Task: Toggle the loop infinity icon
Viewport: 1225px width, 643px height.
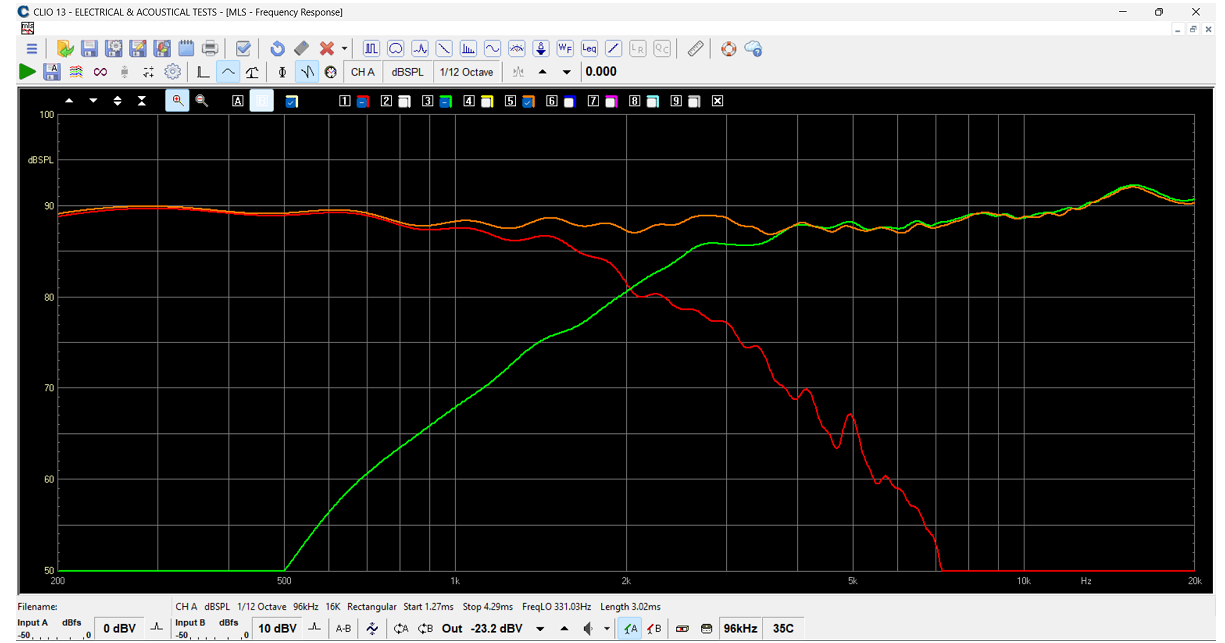Action: coord(100,72)
